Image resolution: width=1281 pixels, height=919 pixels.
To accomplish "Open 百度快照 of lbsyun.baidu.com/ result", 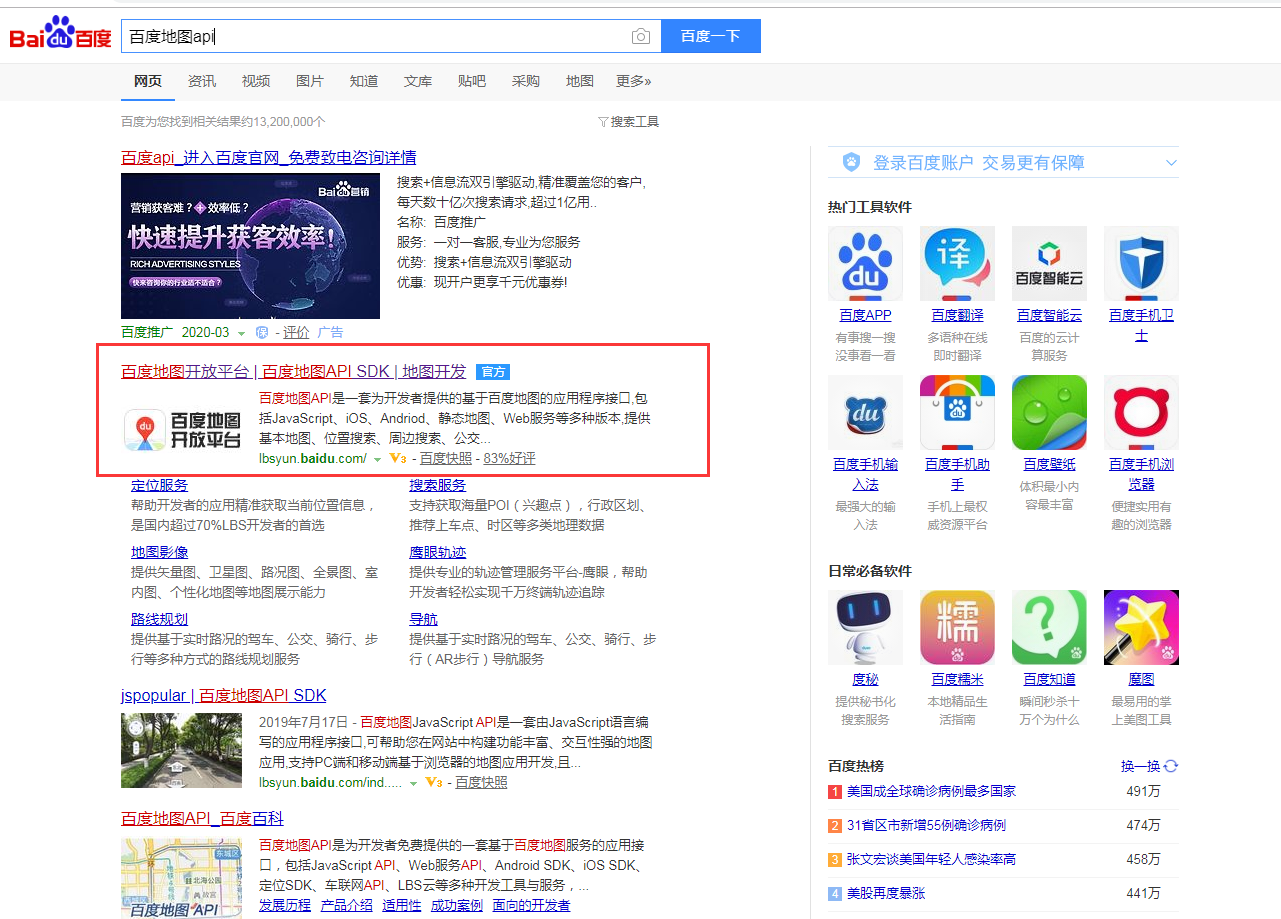I will pos(446,459).
